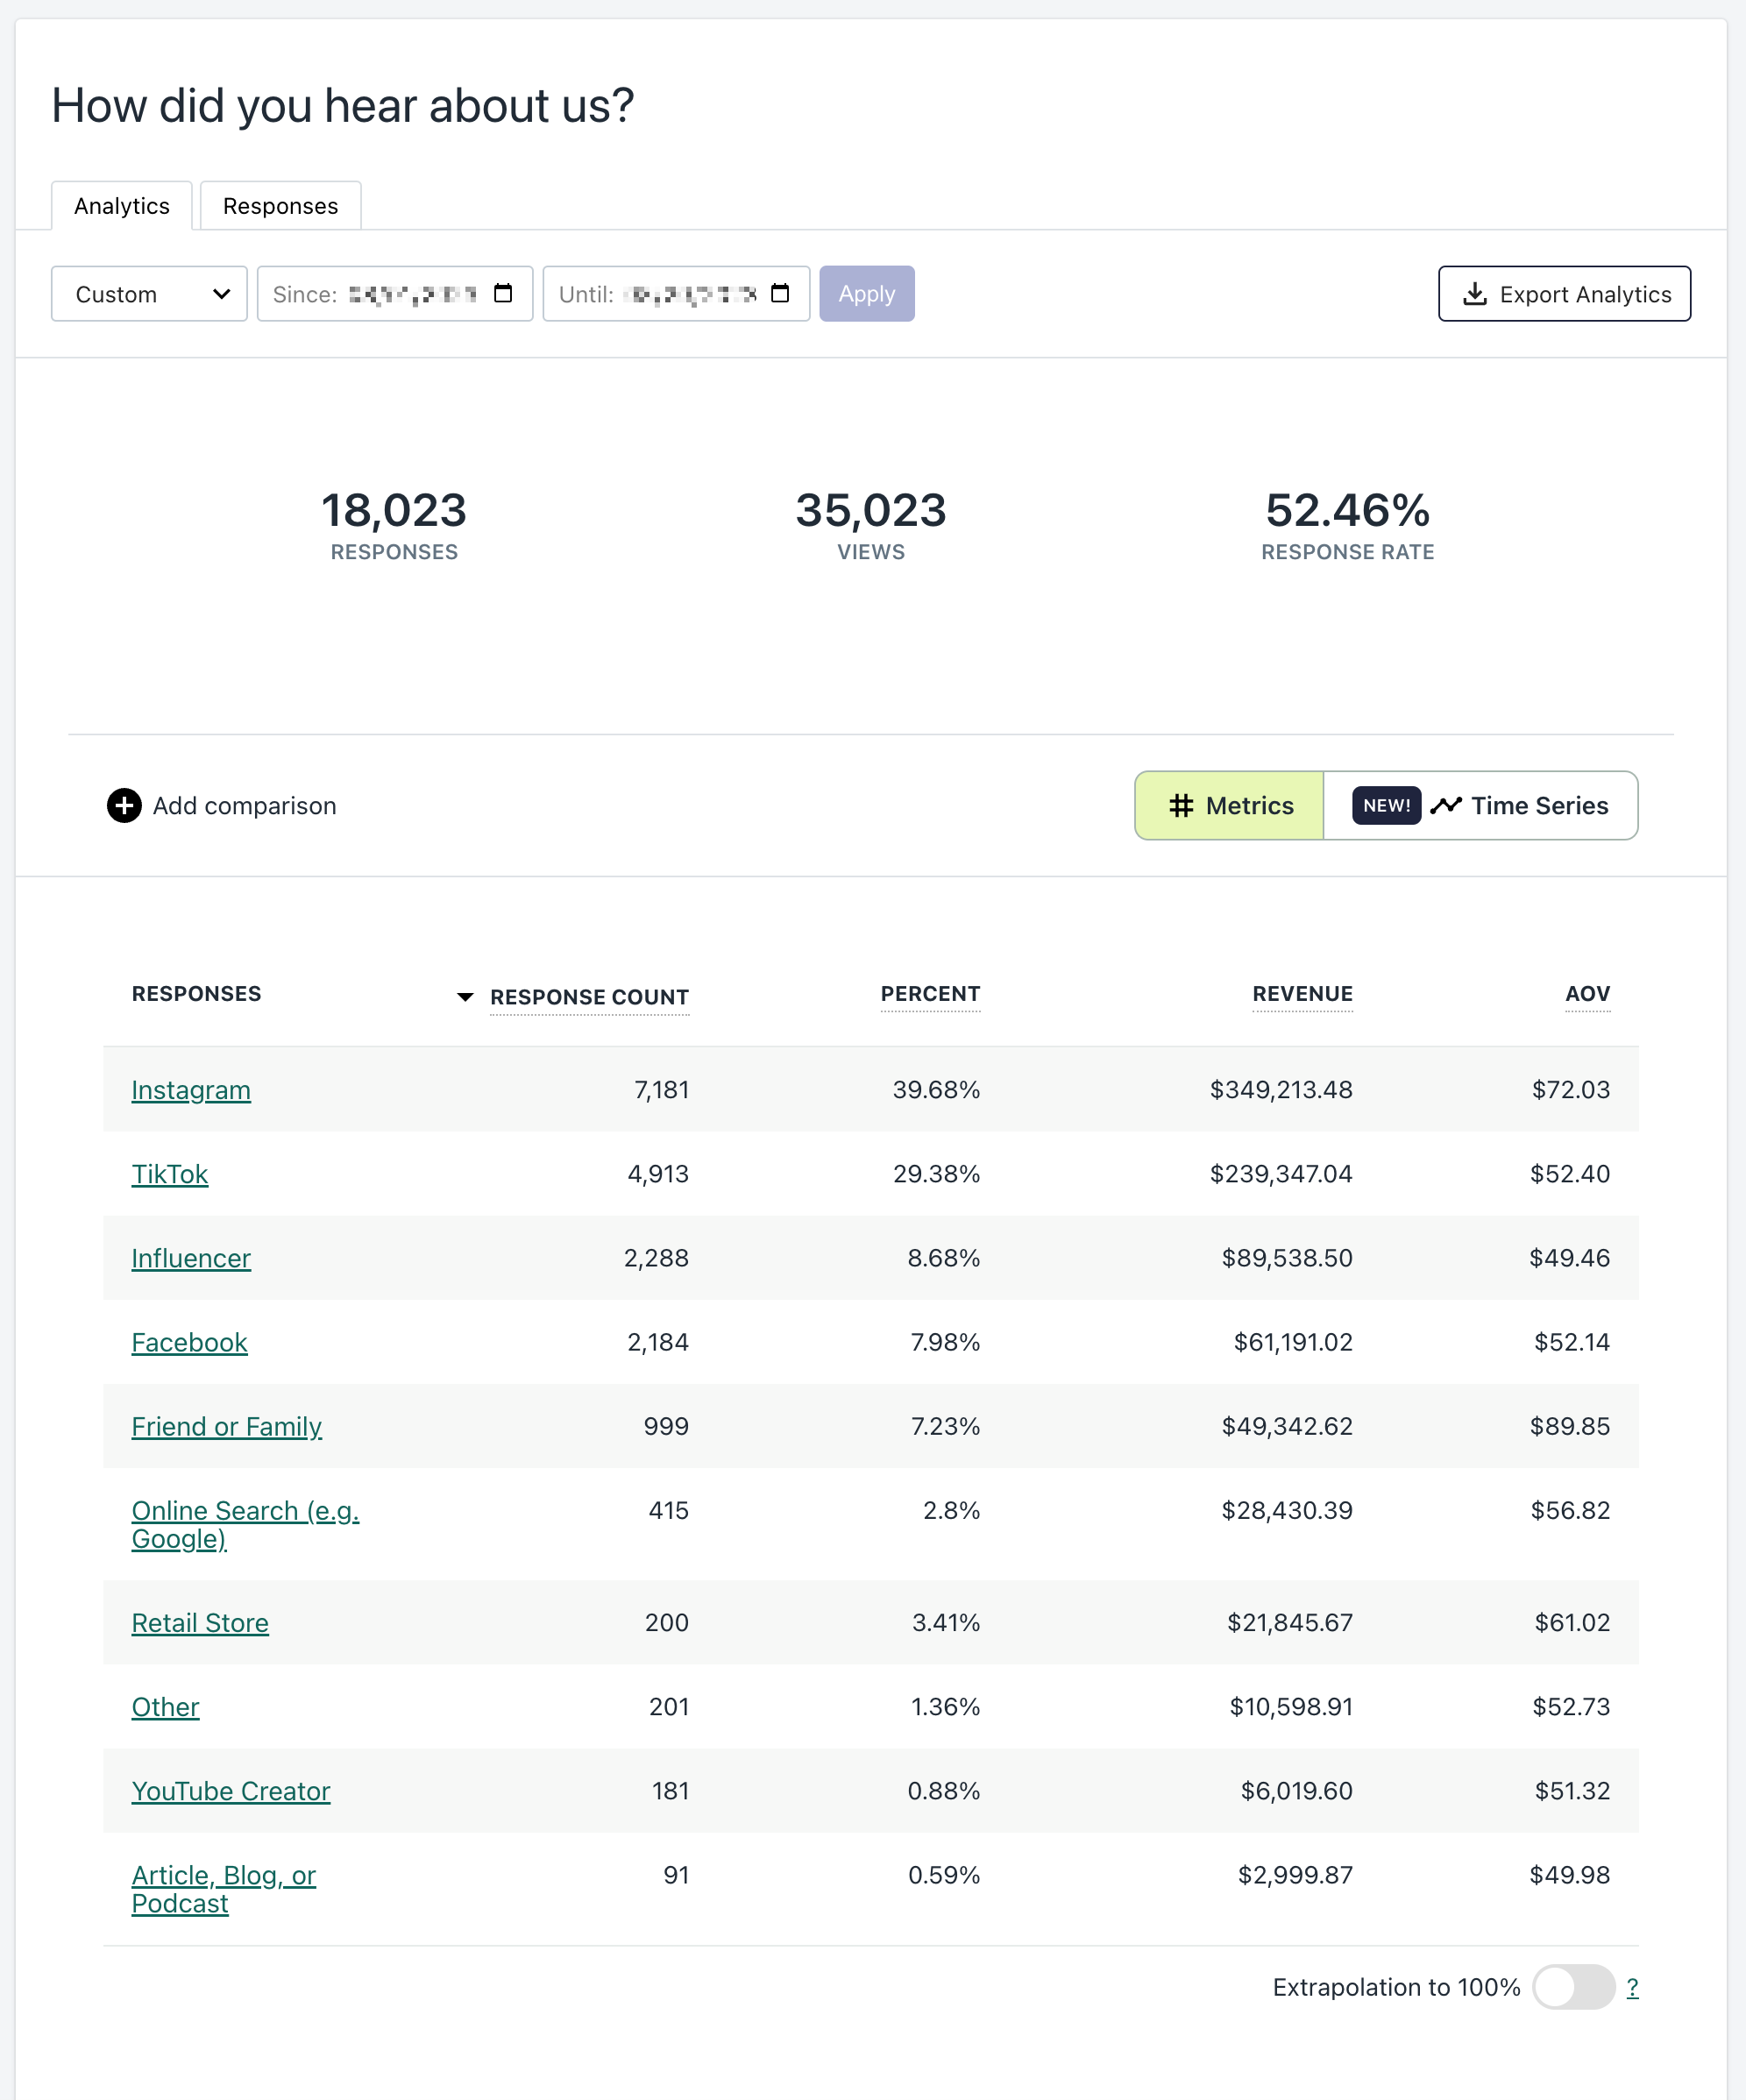
Task: Click the NEW! badge
Action: tap(1386, 805)
